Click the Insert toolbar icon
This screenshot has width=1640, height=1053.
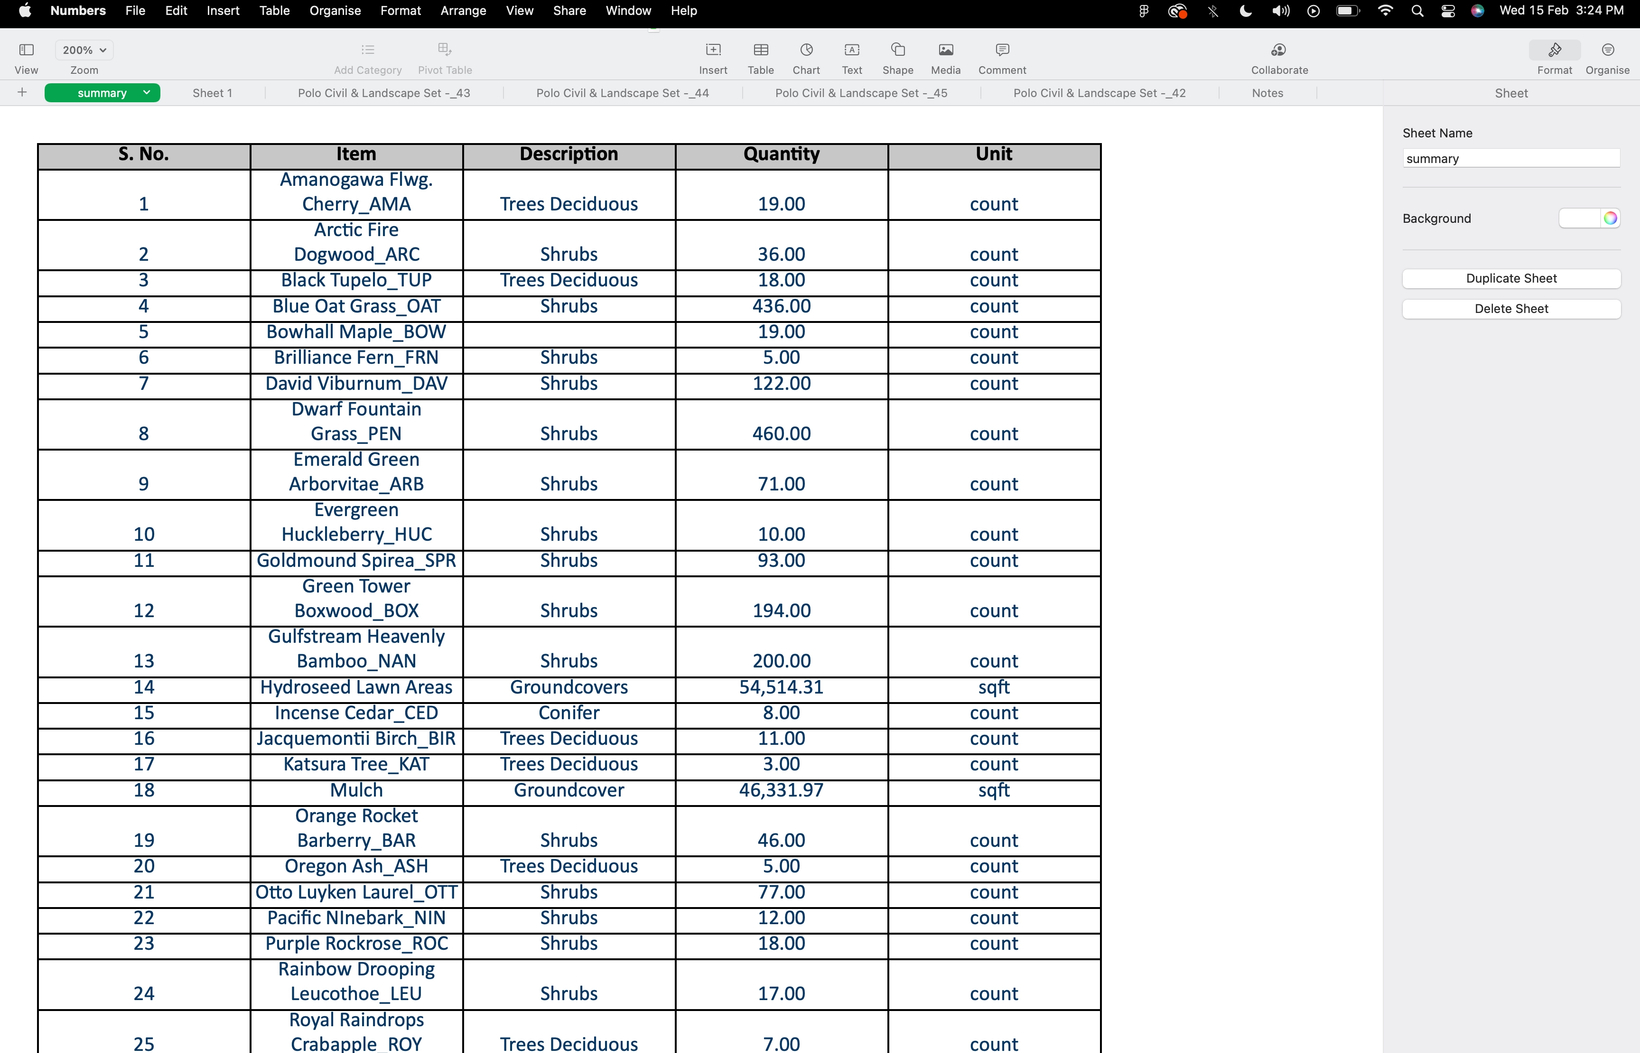(713, 50)
